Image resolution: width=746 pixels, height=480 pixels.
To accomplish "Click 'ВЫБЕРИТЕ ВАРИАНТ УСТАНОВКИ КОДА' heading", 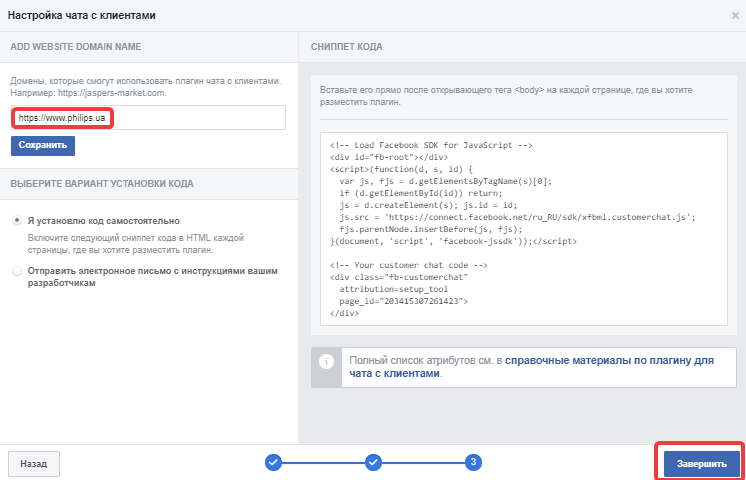I will (102, 184).
